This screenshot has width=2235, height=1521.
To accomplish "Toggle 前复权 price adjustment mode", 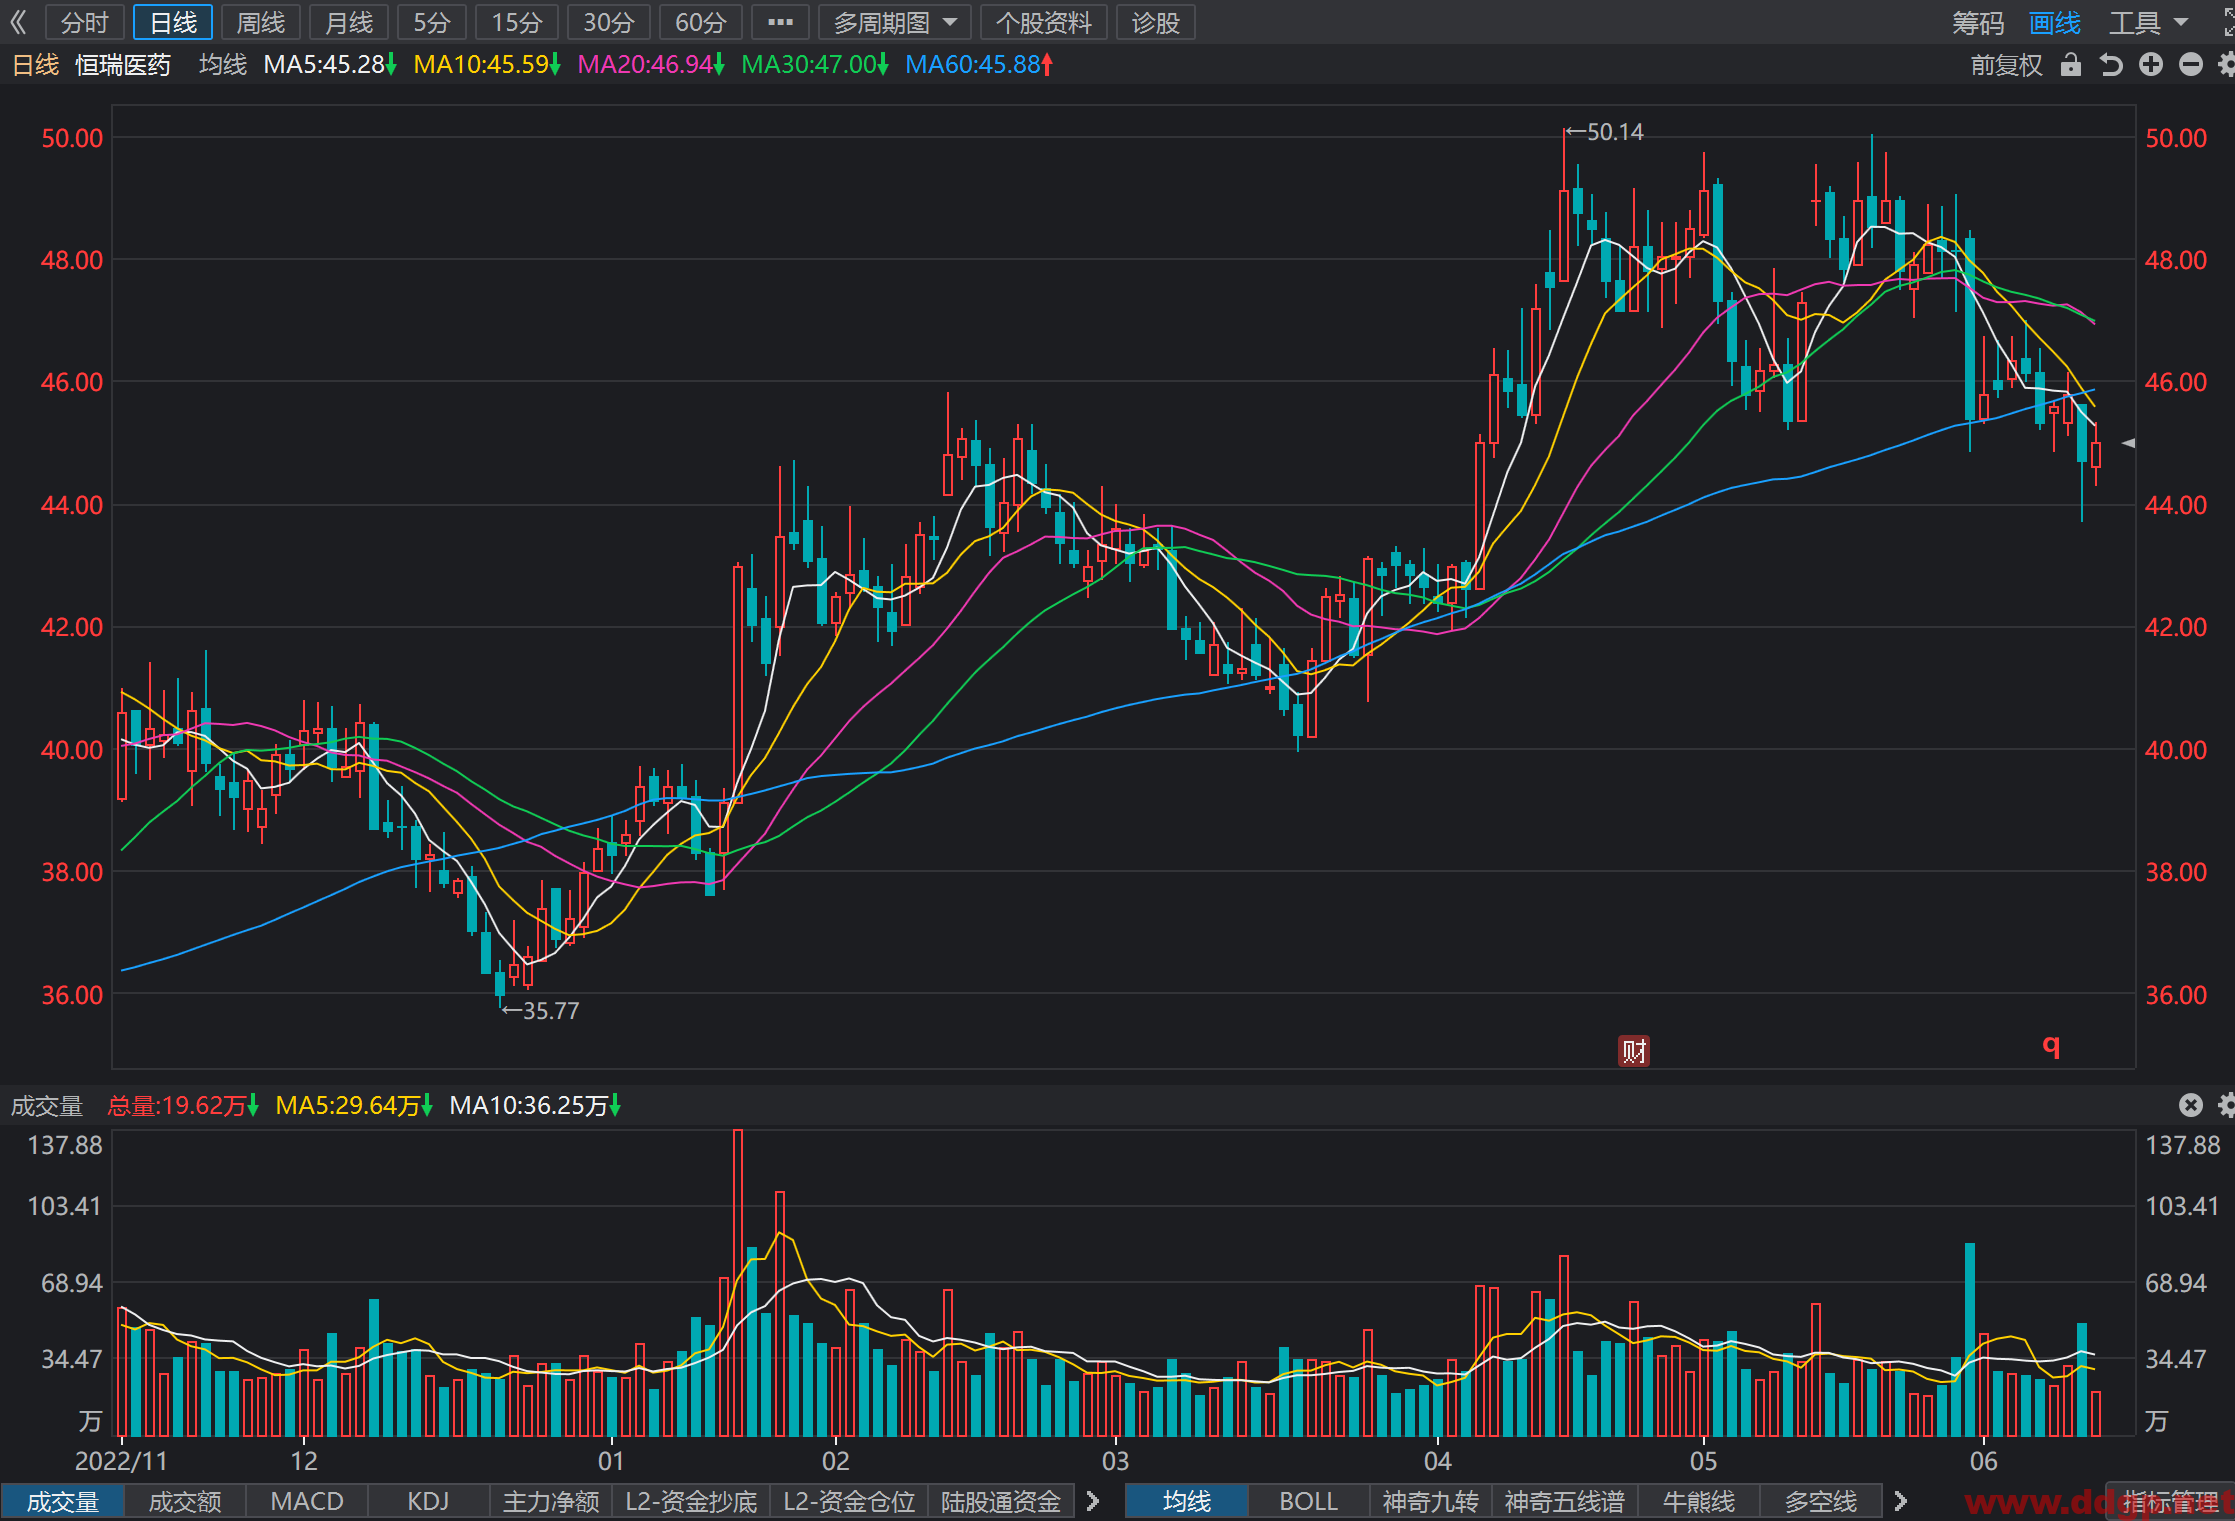I will pos(2006,66).
